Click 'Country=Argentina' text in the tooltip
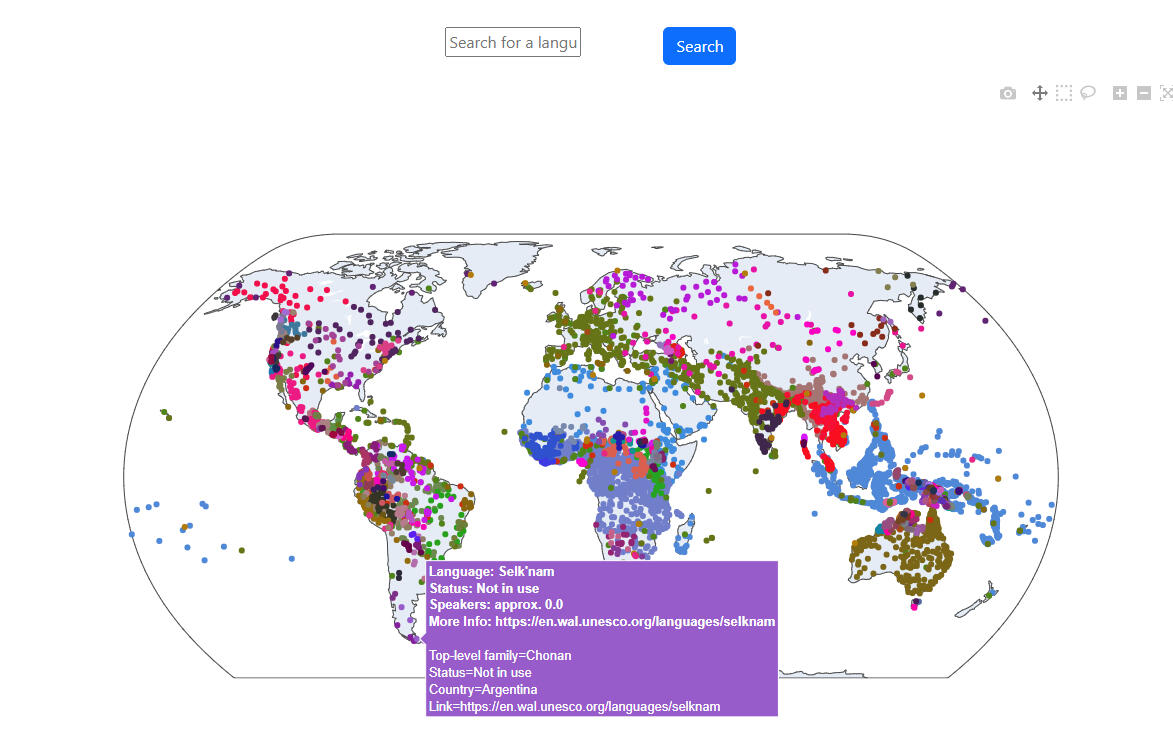 (x=483, y=690)
